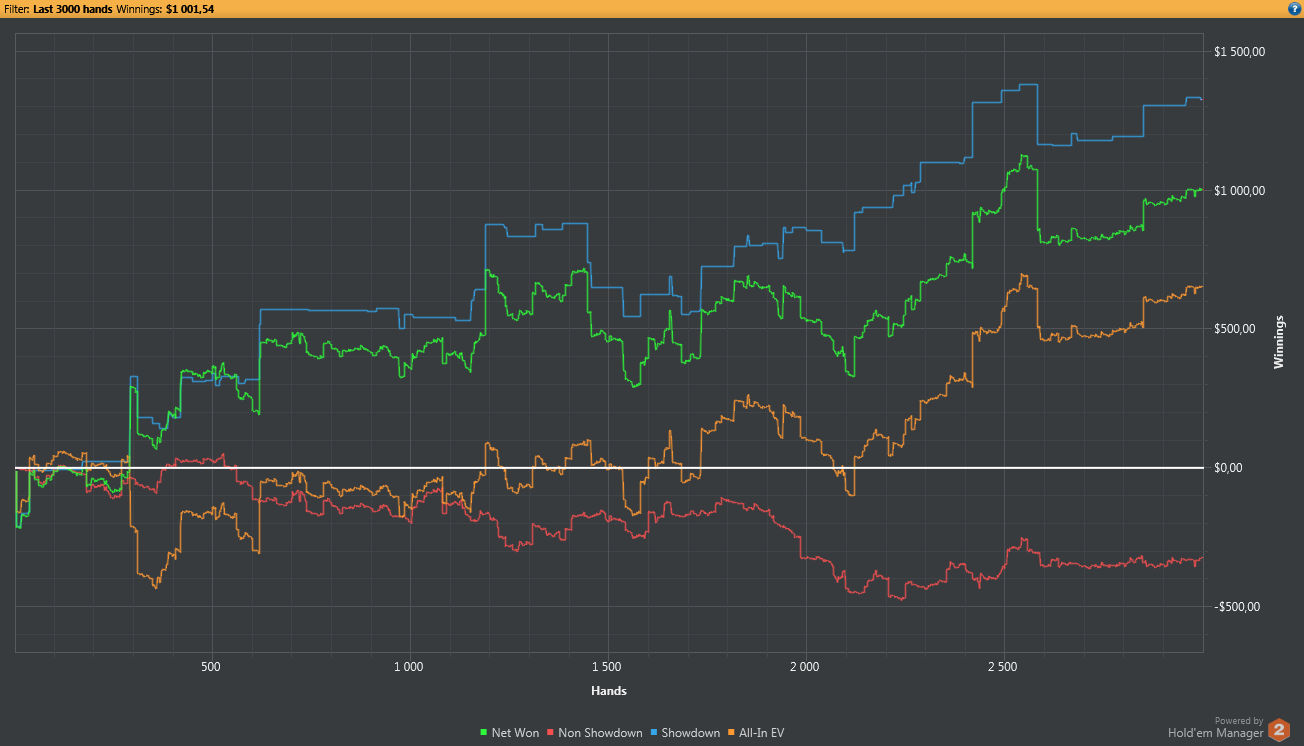1304x746 pixels.
Task: Click the "$1 000,00" y-axis label
Action: [1239, 191]
